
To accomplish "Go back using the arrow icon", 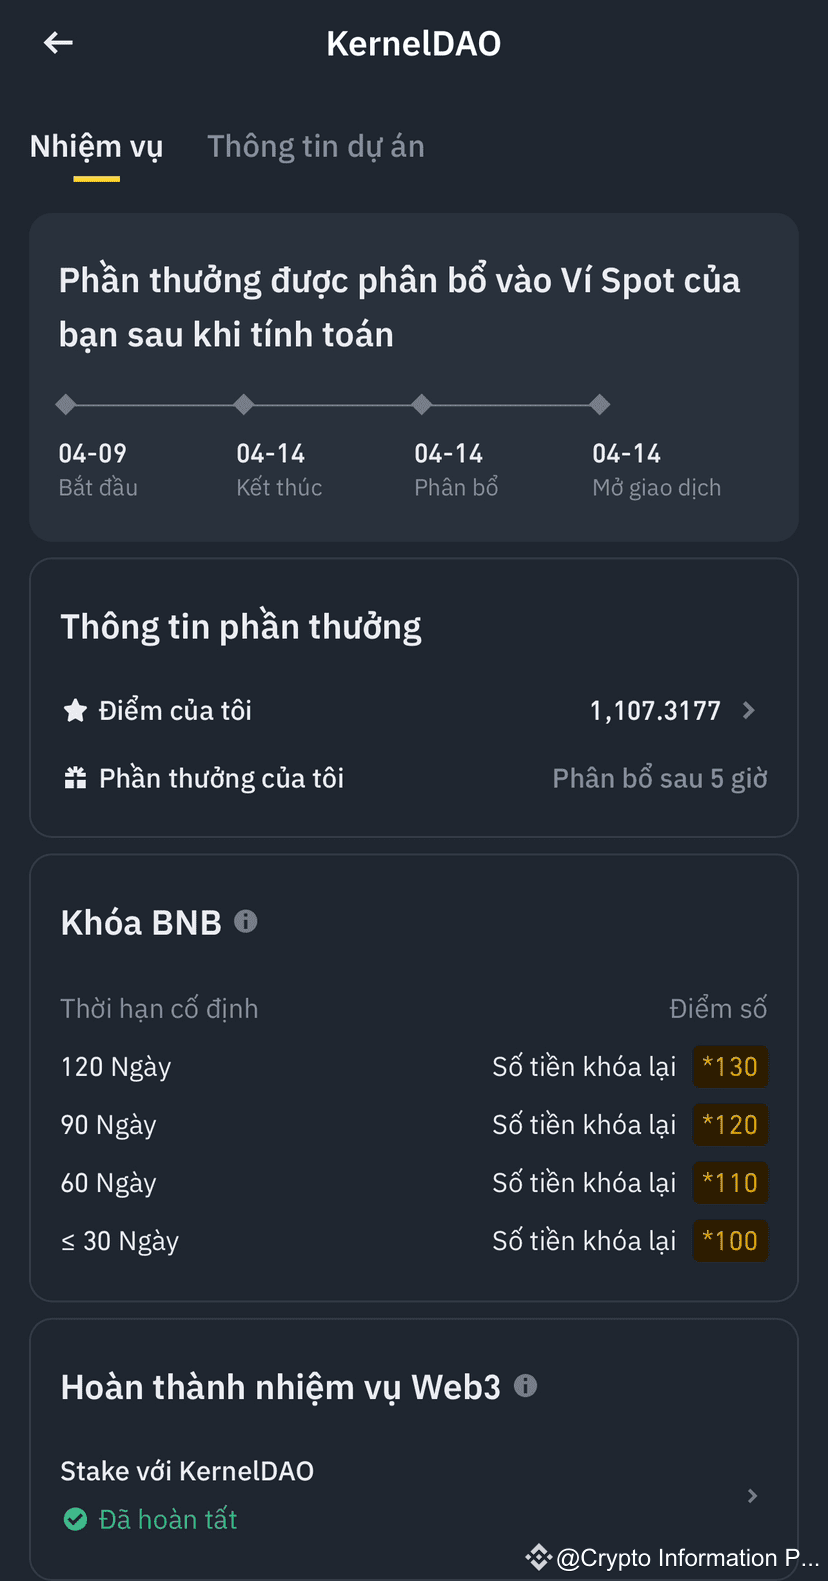I will [58, 42].
